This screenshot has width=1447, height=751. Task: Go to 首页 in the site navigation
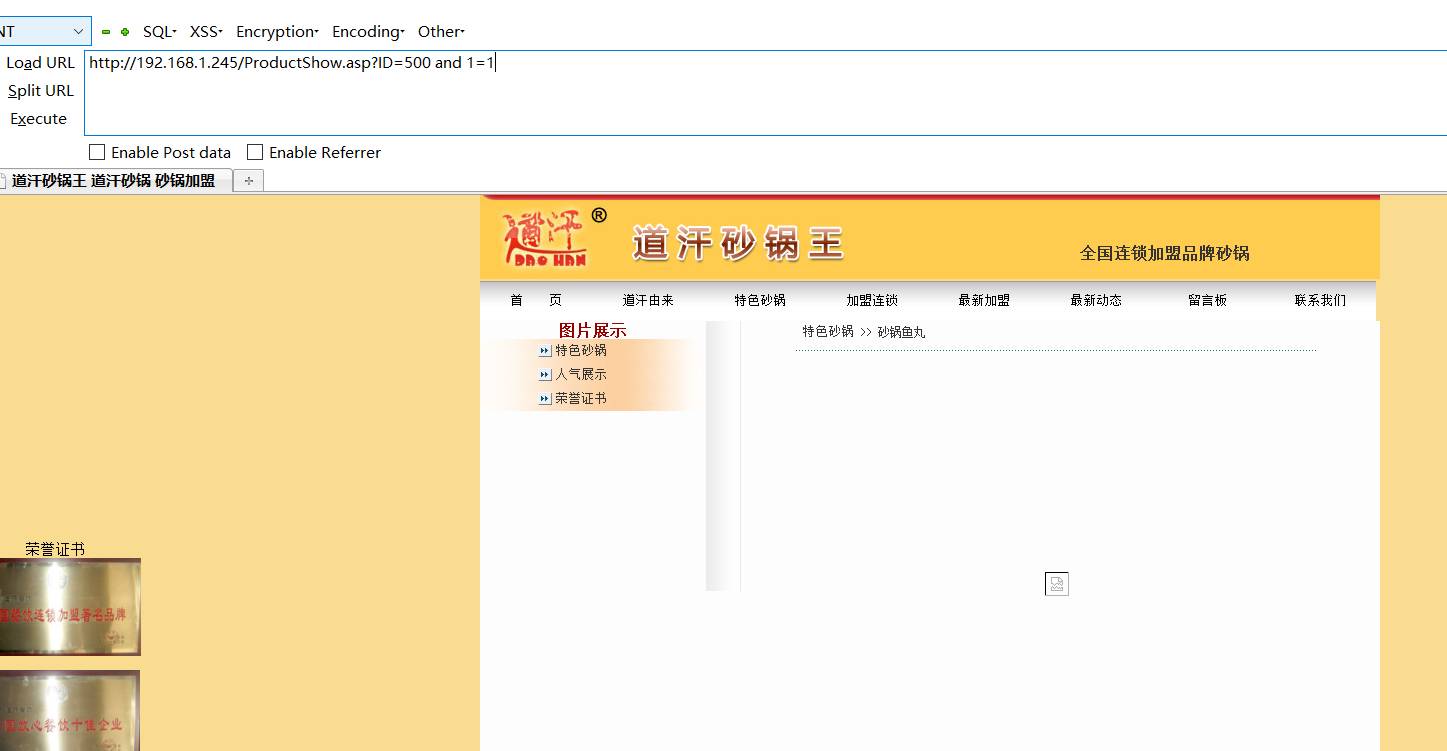coord(536,300)
